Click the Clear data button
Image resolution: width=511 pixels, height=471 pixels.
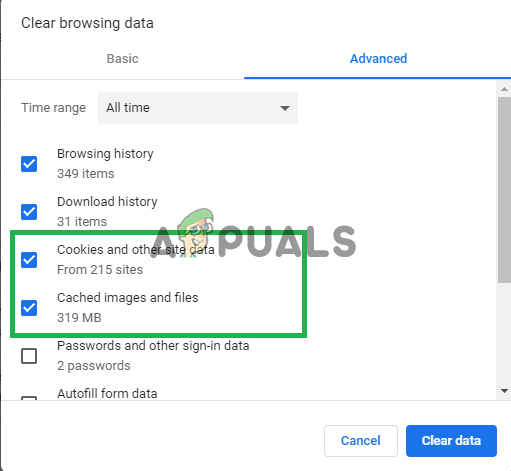coord(451,441)
